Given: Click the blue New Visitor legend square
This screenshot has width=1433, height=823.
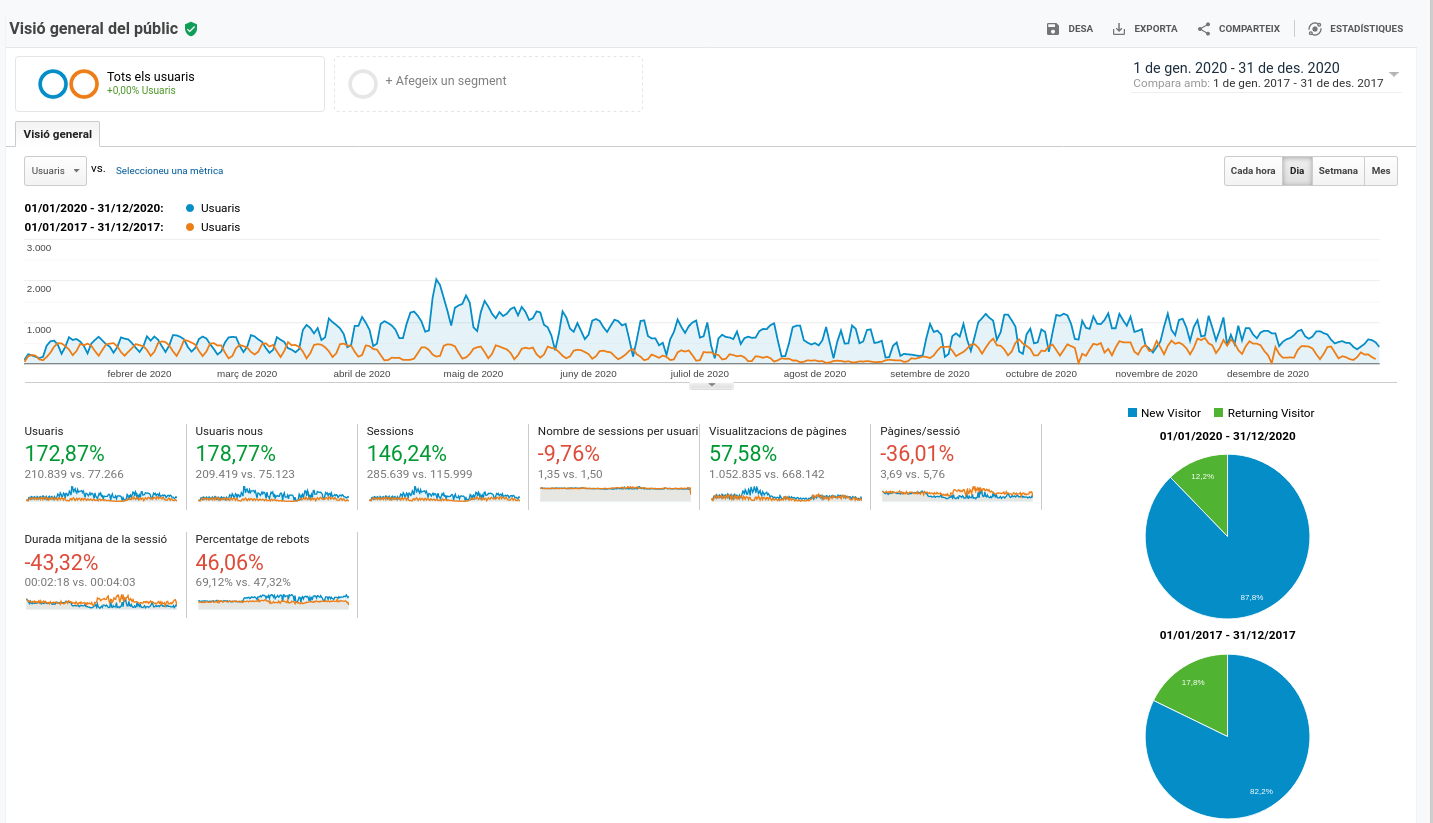Looking at the screenshot, I should 1132,413.
